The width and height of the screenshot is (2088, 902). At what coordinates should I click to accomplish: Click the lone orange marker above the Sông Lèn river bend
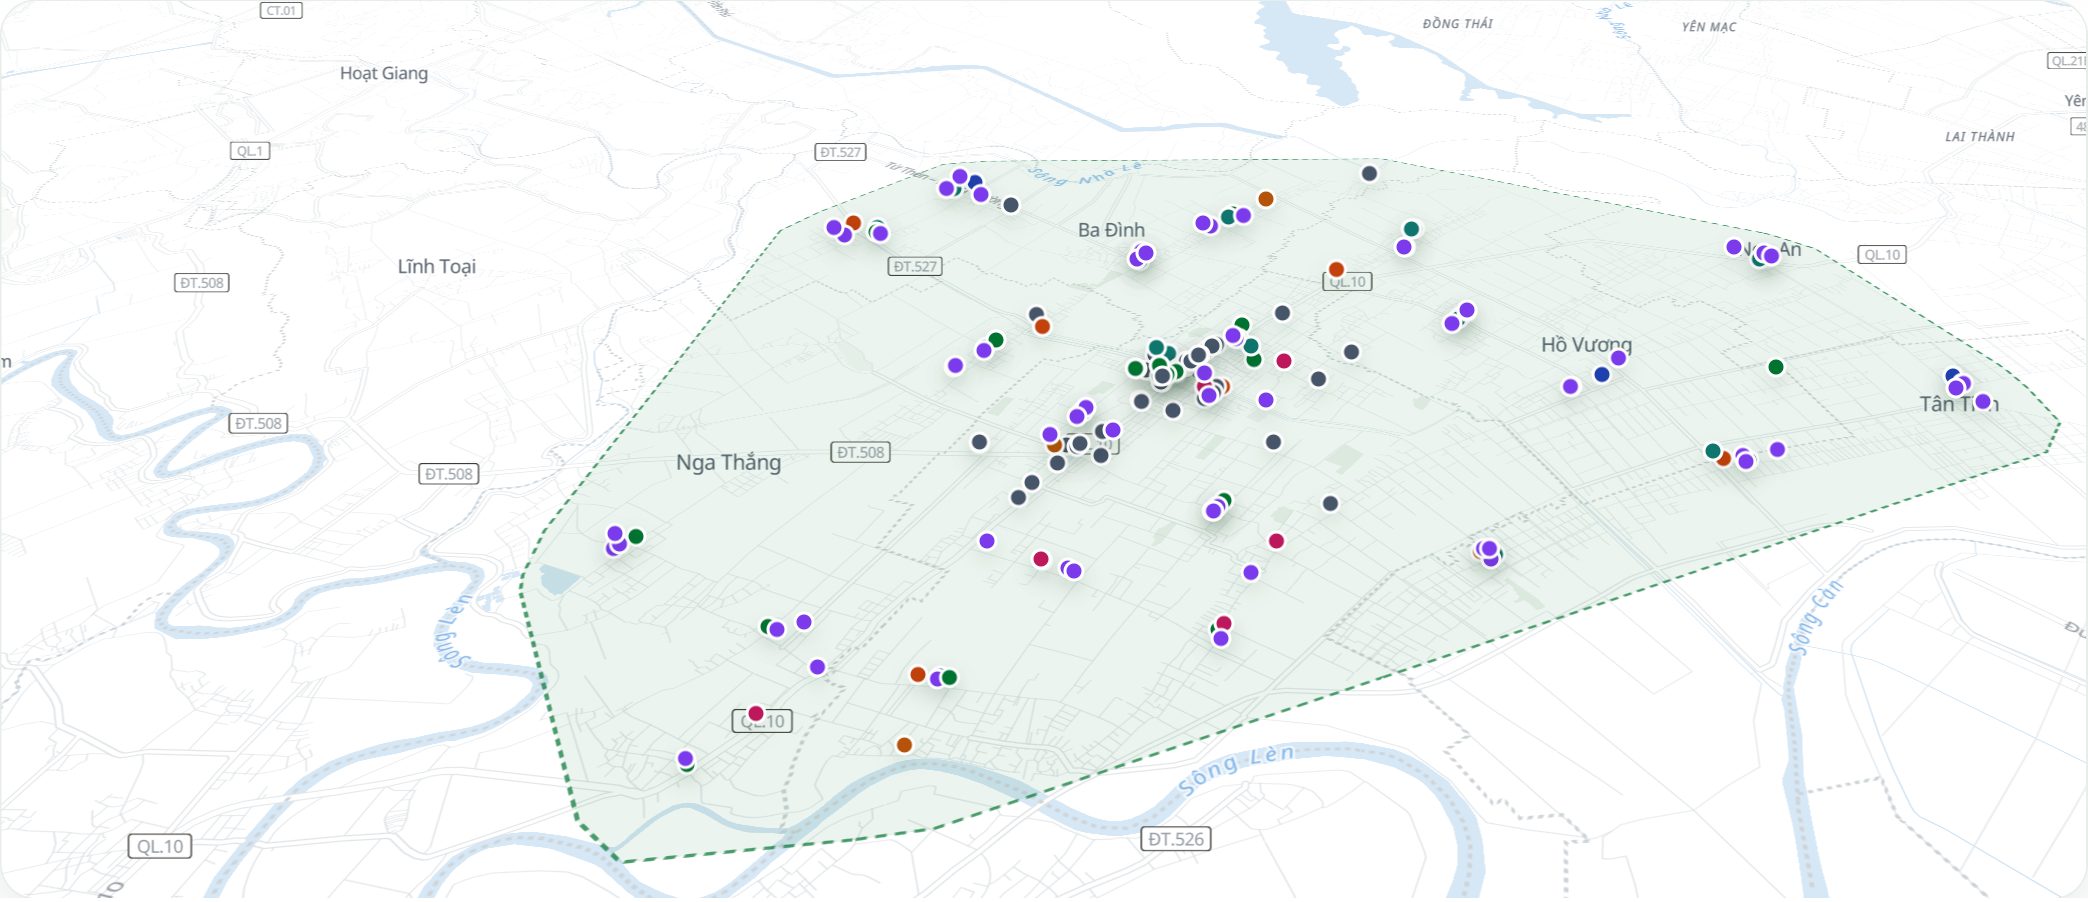click(x=904, y=744)
